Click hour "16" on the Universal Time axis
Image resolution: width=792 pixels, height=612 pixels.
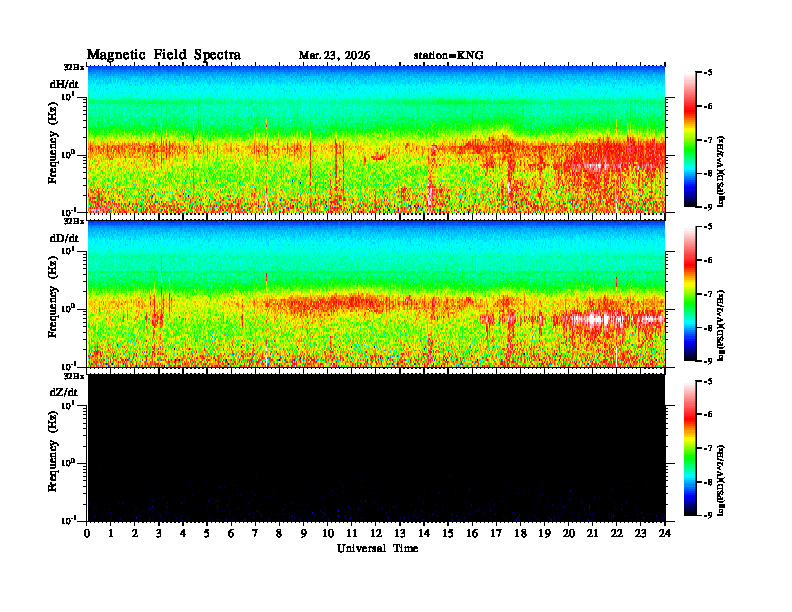472,534
